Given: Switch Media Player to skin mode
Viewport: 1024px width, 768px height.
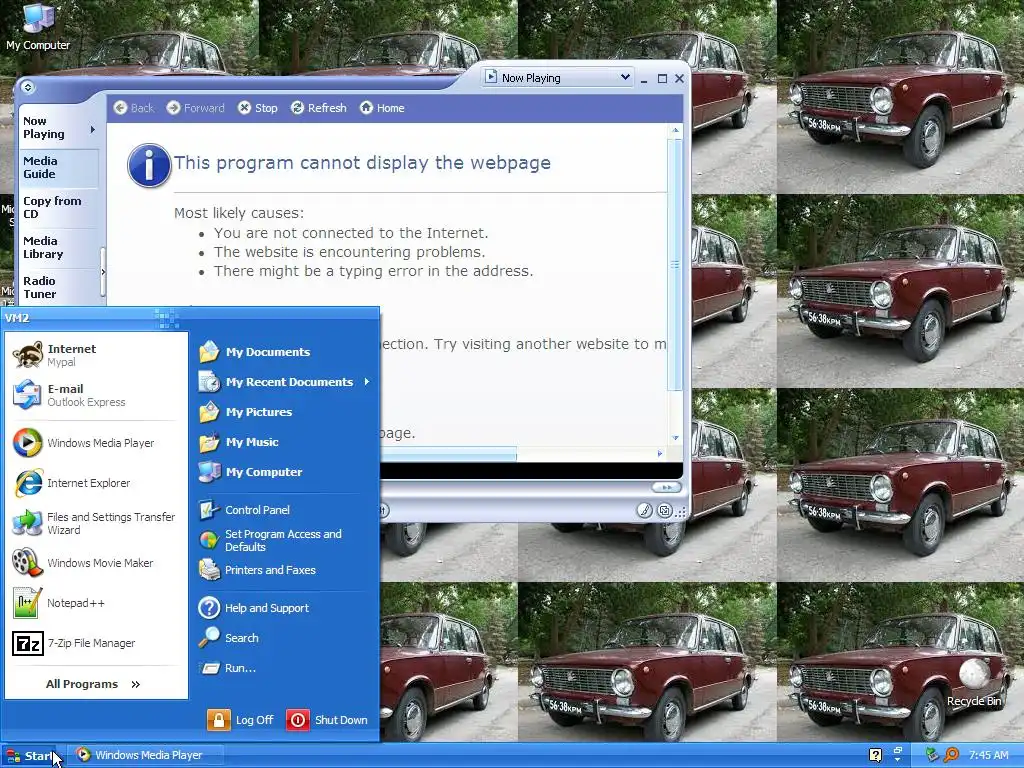Looking at the screenshot, I should tap(665, 511).
